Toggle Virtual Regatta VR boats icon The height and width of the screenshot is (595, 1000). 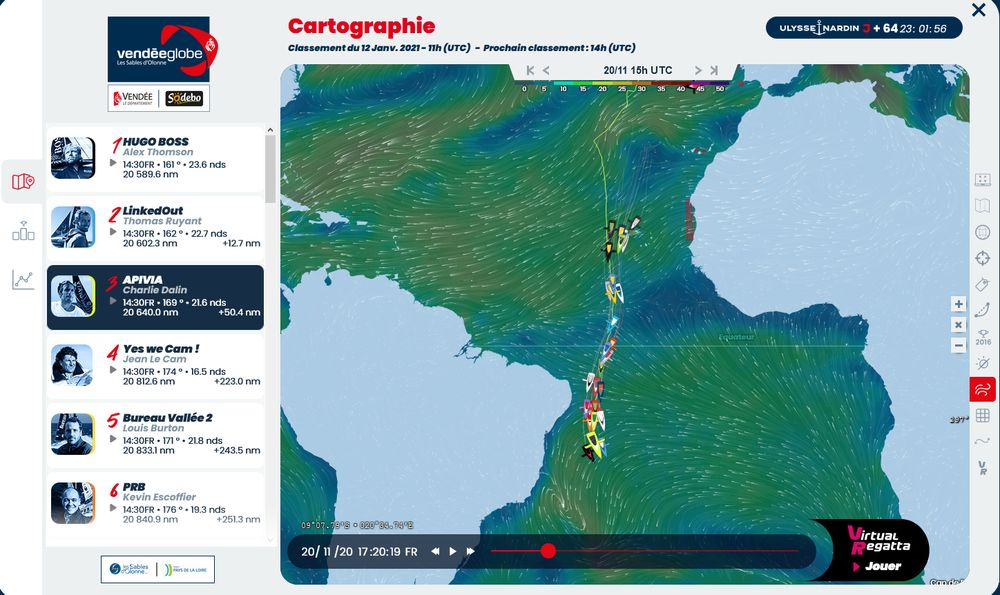pyautogui.click(x=983, y=468)
